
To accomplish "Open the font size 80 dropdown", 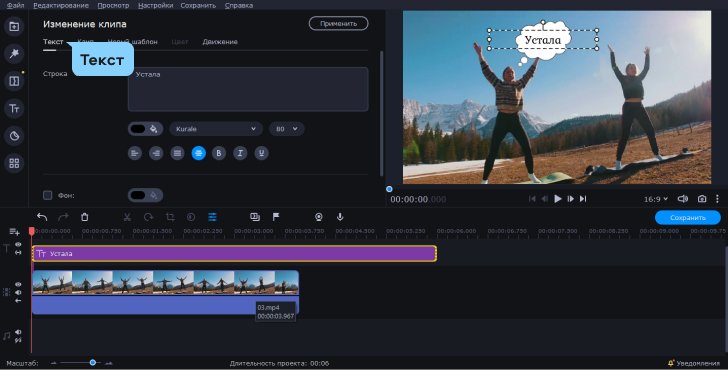I will point(286,129).
